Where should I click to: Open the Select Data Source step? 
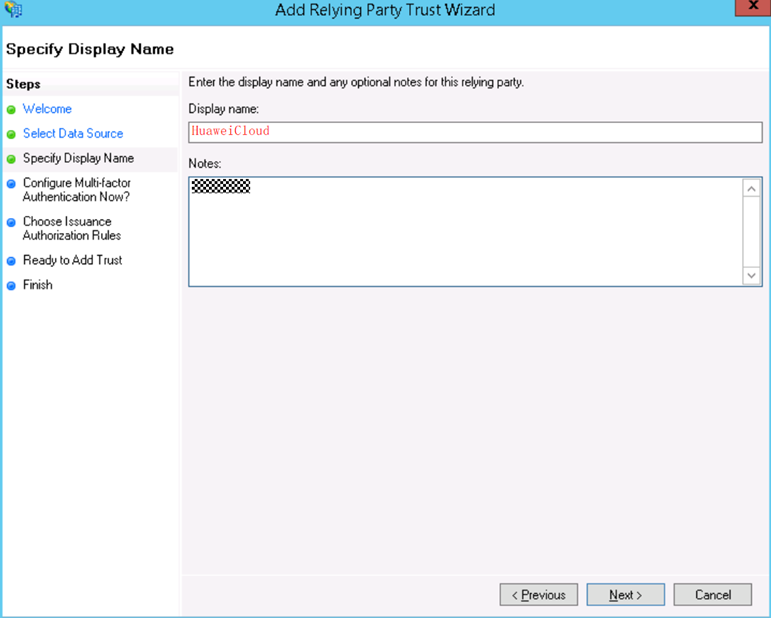click(73, 133)
